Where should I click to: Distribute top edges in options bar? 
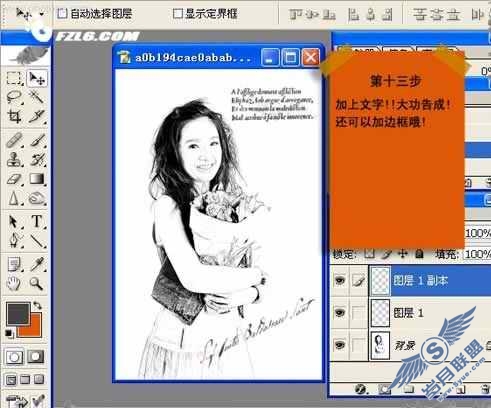[420, 14]
